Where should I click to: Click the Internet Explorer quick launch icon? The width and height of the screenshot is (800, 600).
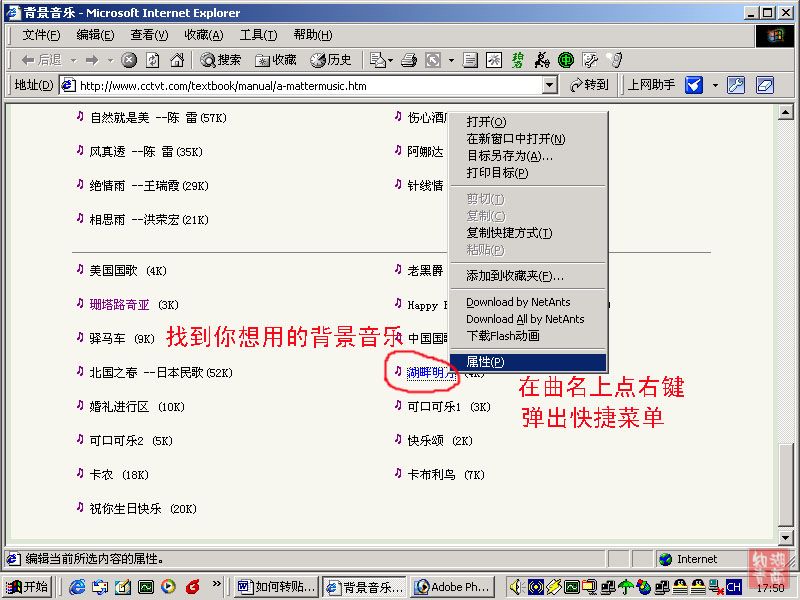click(x=76, y=587)
